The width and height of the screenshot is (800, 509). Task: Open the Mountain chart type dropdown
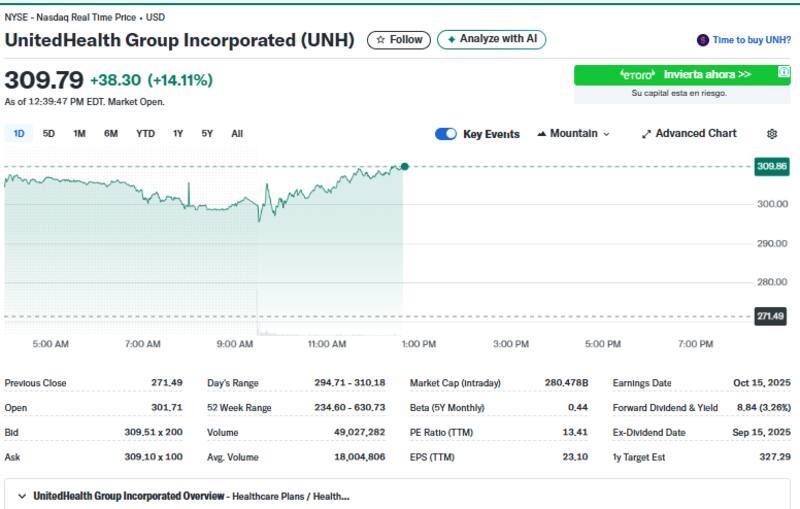573,134
